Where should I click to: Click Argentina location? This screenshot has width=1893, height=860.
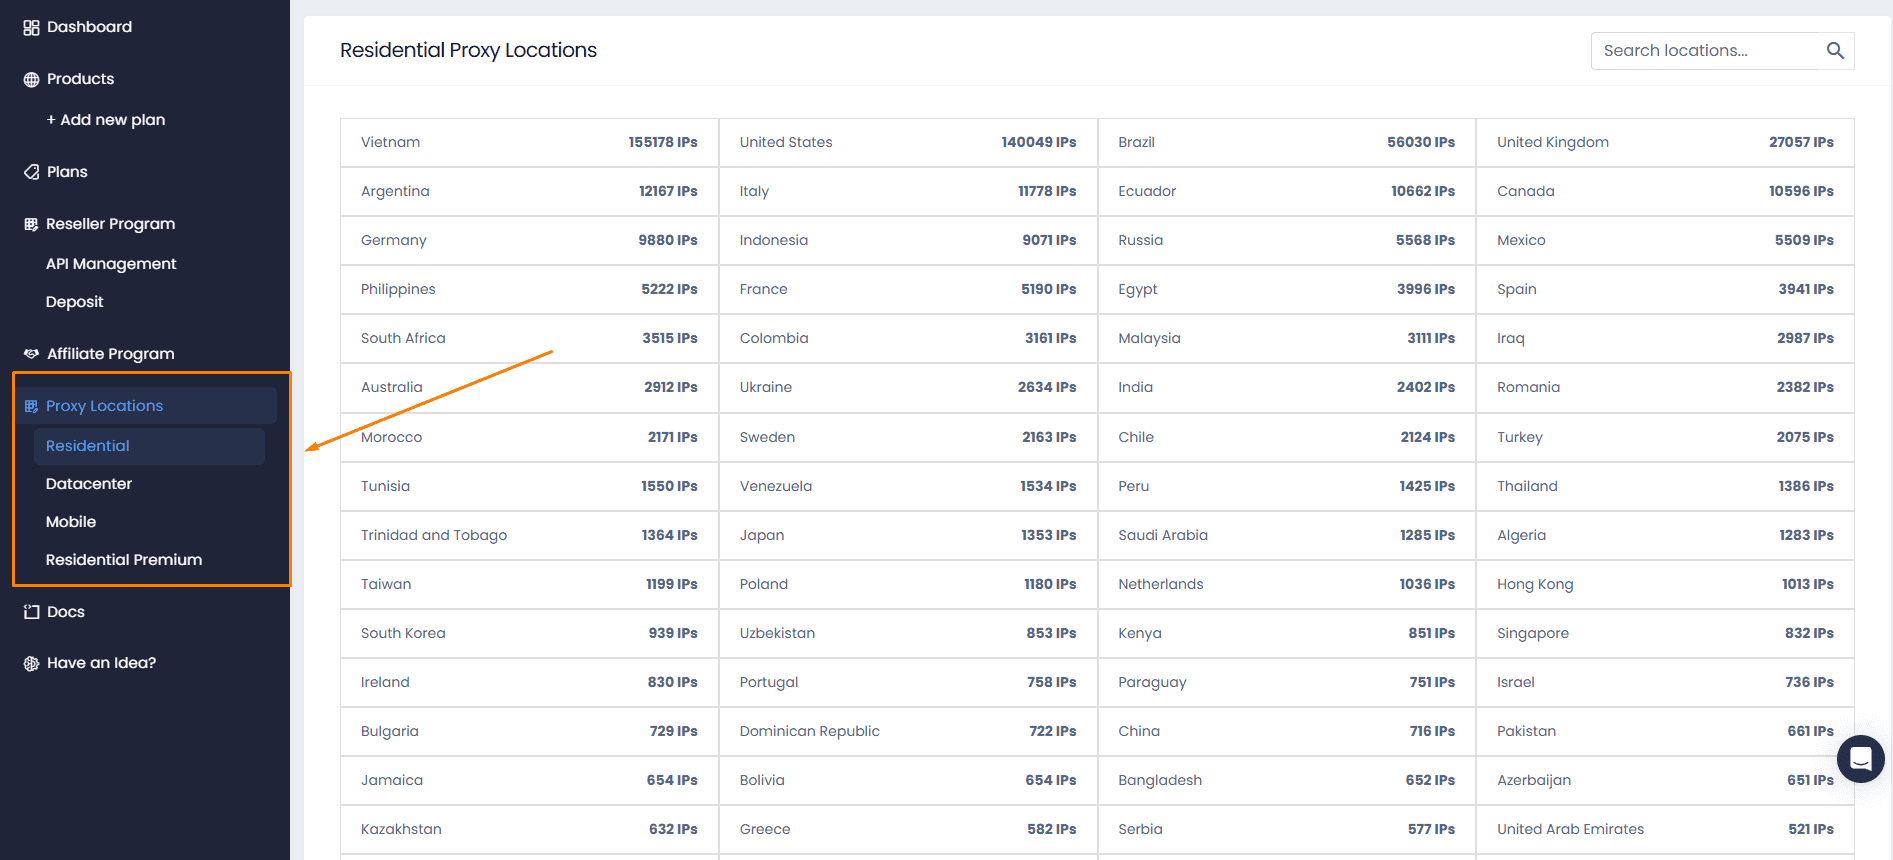click(x=529, y=191)
